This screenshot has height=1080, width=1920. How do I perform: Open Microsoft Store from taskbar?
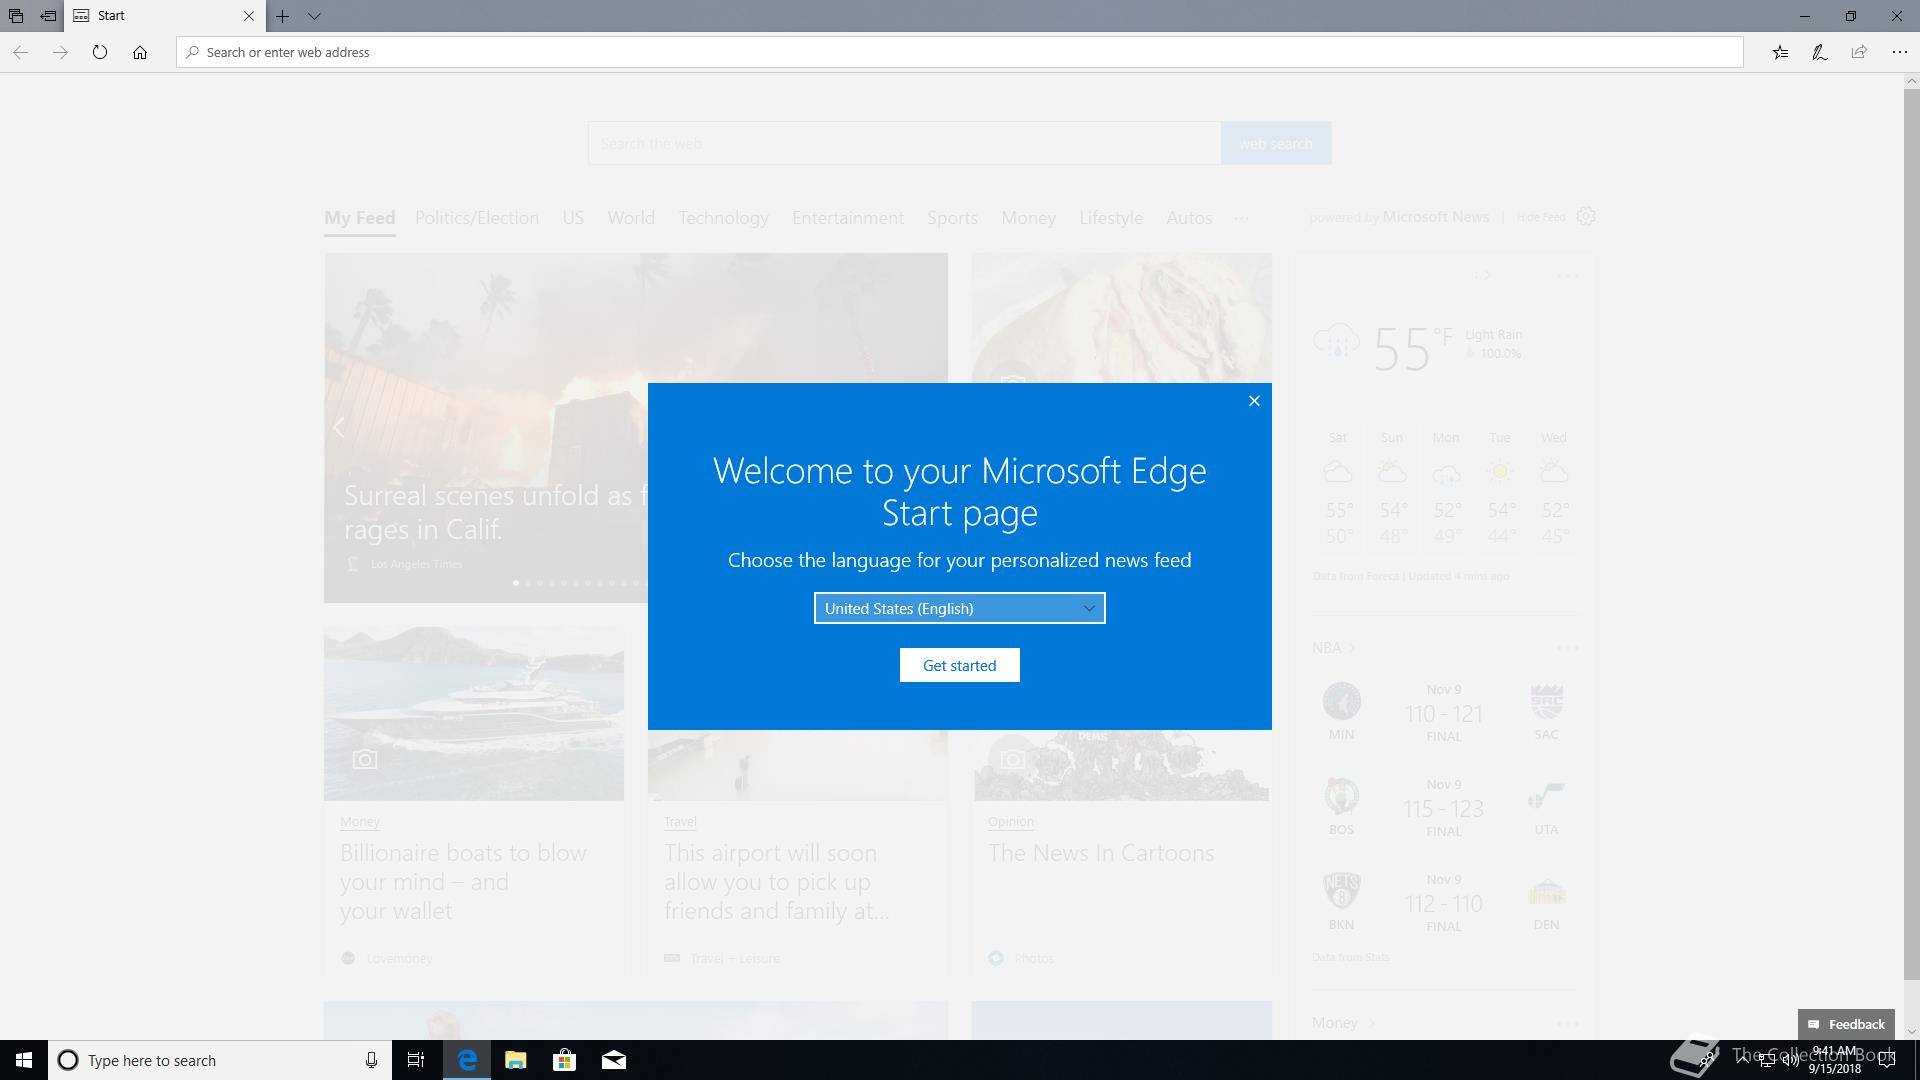tap(565, 1060)
